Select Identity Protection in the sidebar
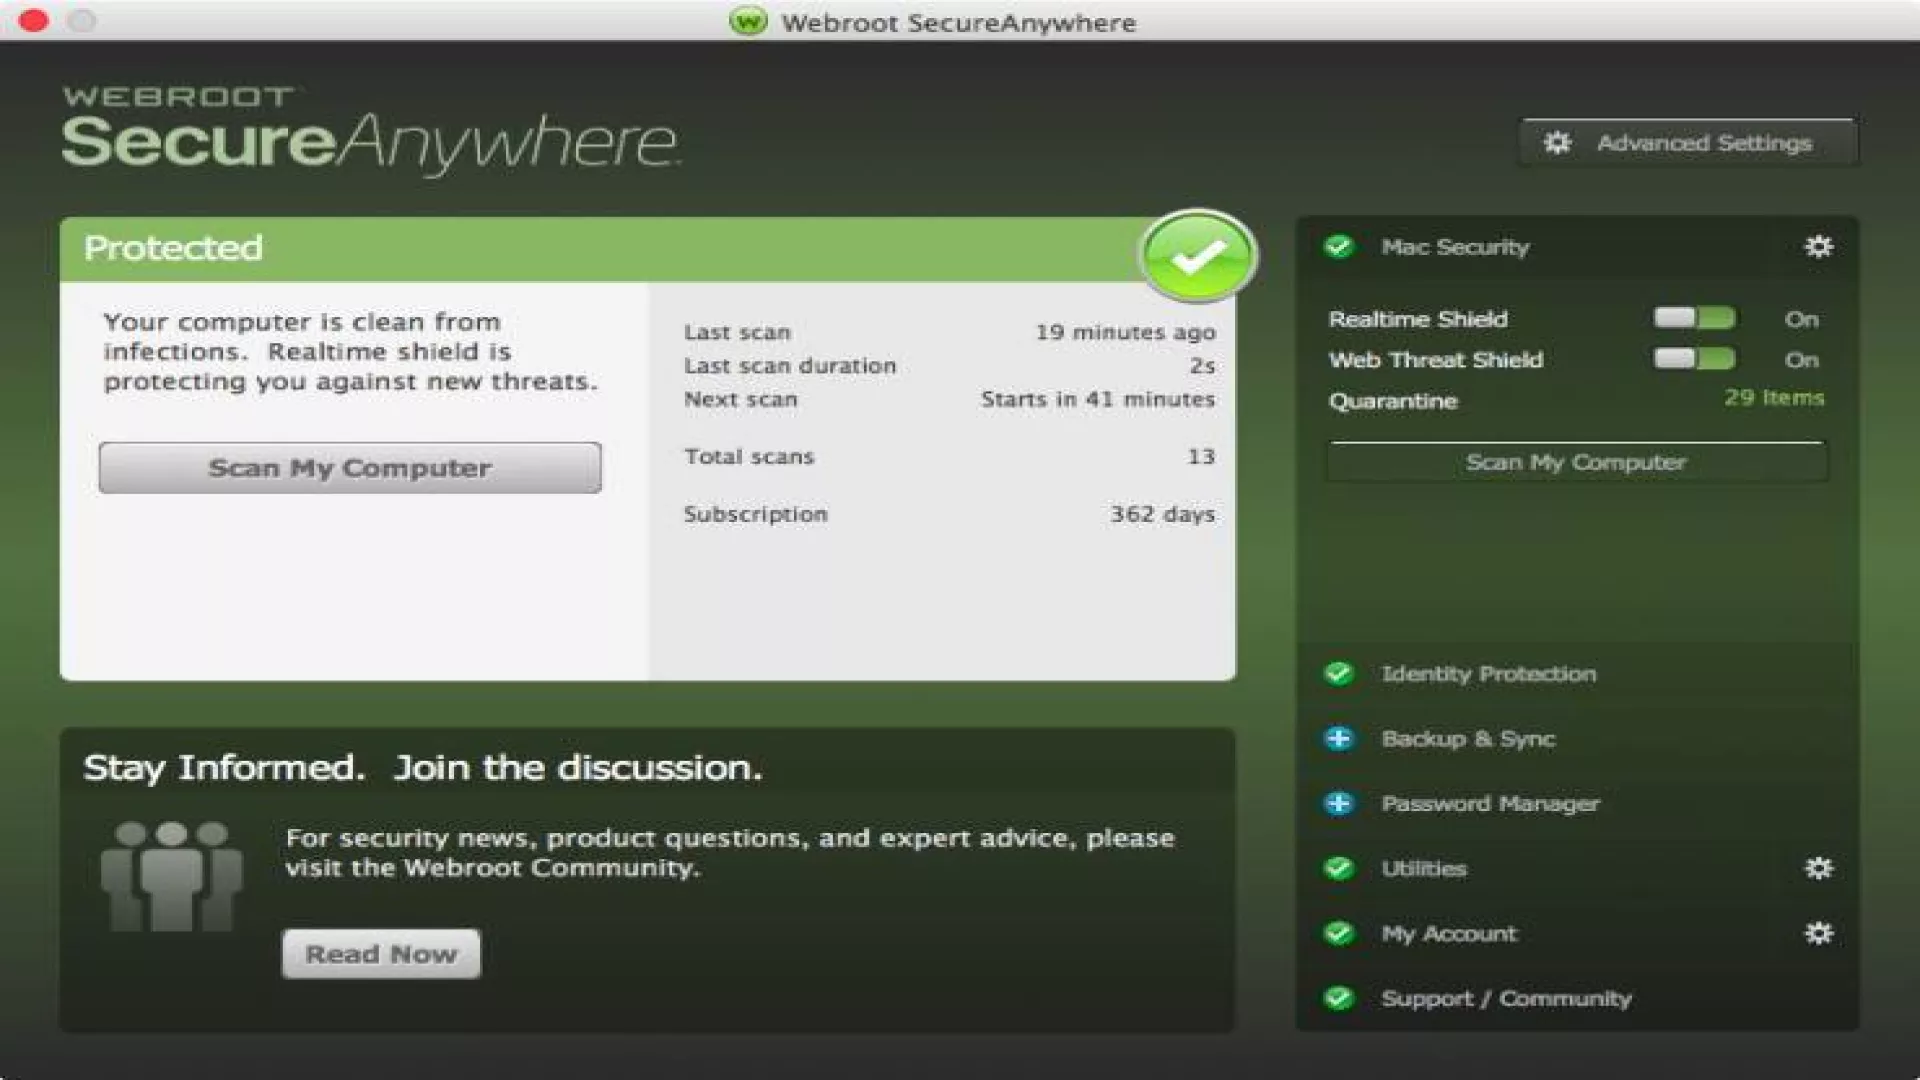The height and width of the screenshot is (1080, 1920). (1489, 673)
